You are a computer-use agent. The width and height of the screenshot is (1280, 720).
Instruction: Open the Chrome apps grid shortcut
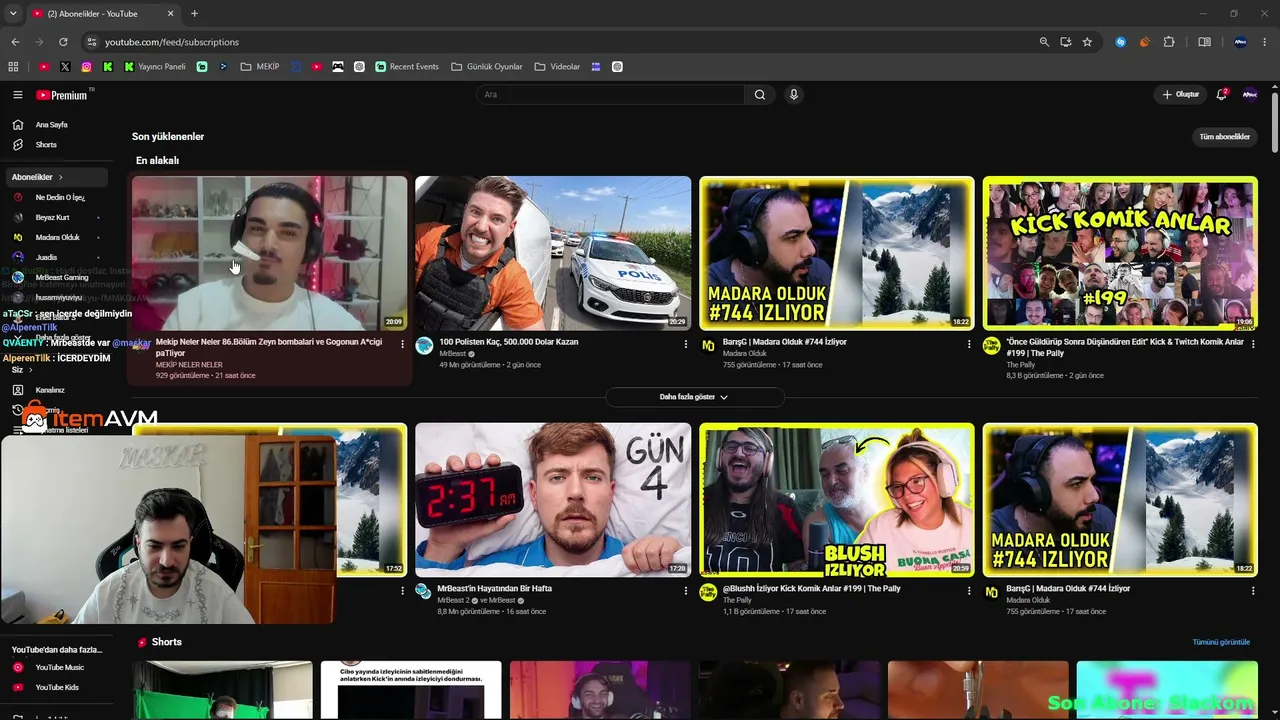click(x=13, y=67)
